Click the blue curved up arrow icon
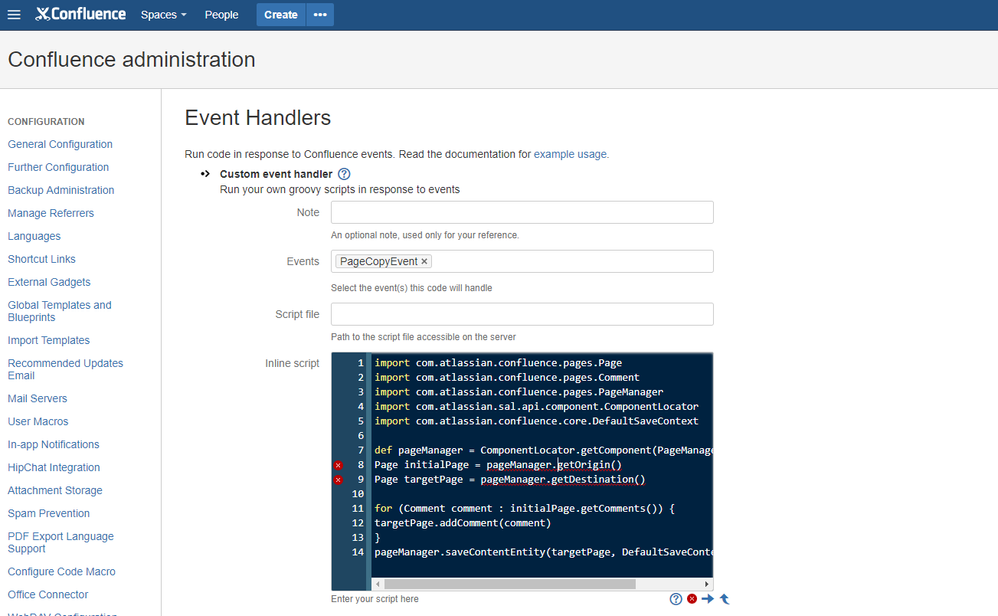This screenshot has height=616, width=998. click(x=724, y=599)
